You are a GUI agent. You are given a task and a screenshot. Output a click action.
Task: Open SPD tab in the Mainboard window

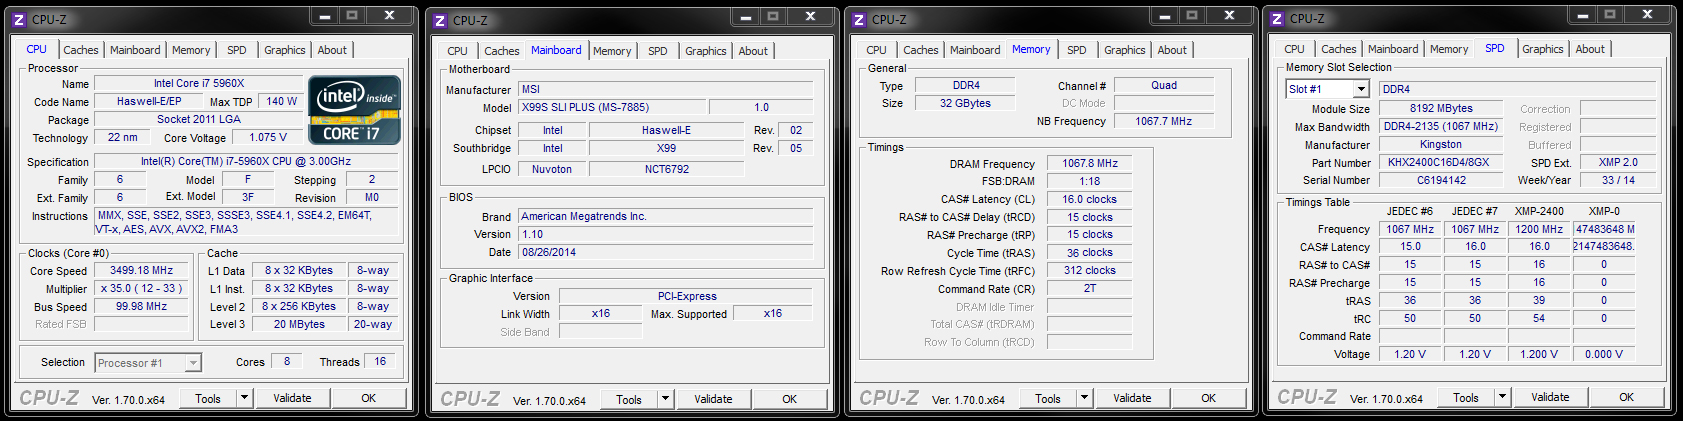click(x=658, y=51)
